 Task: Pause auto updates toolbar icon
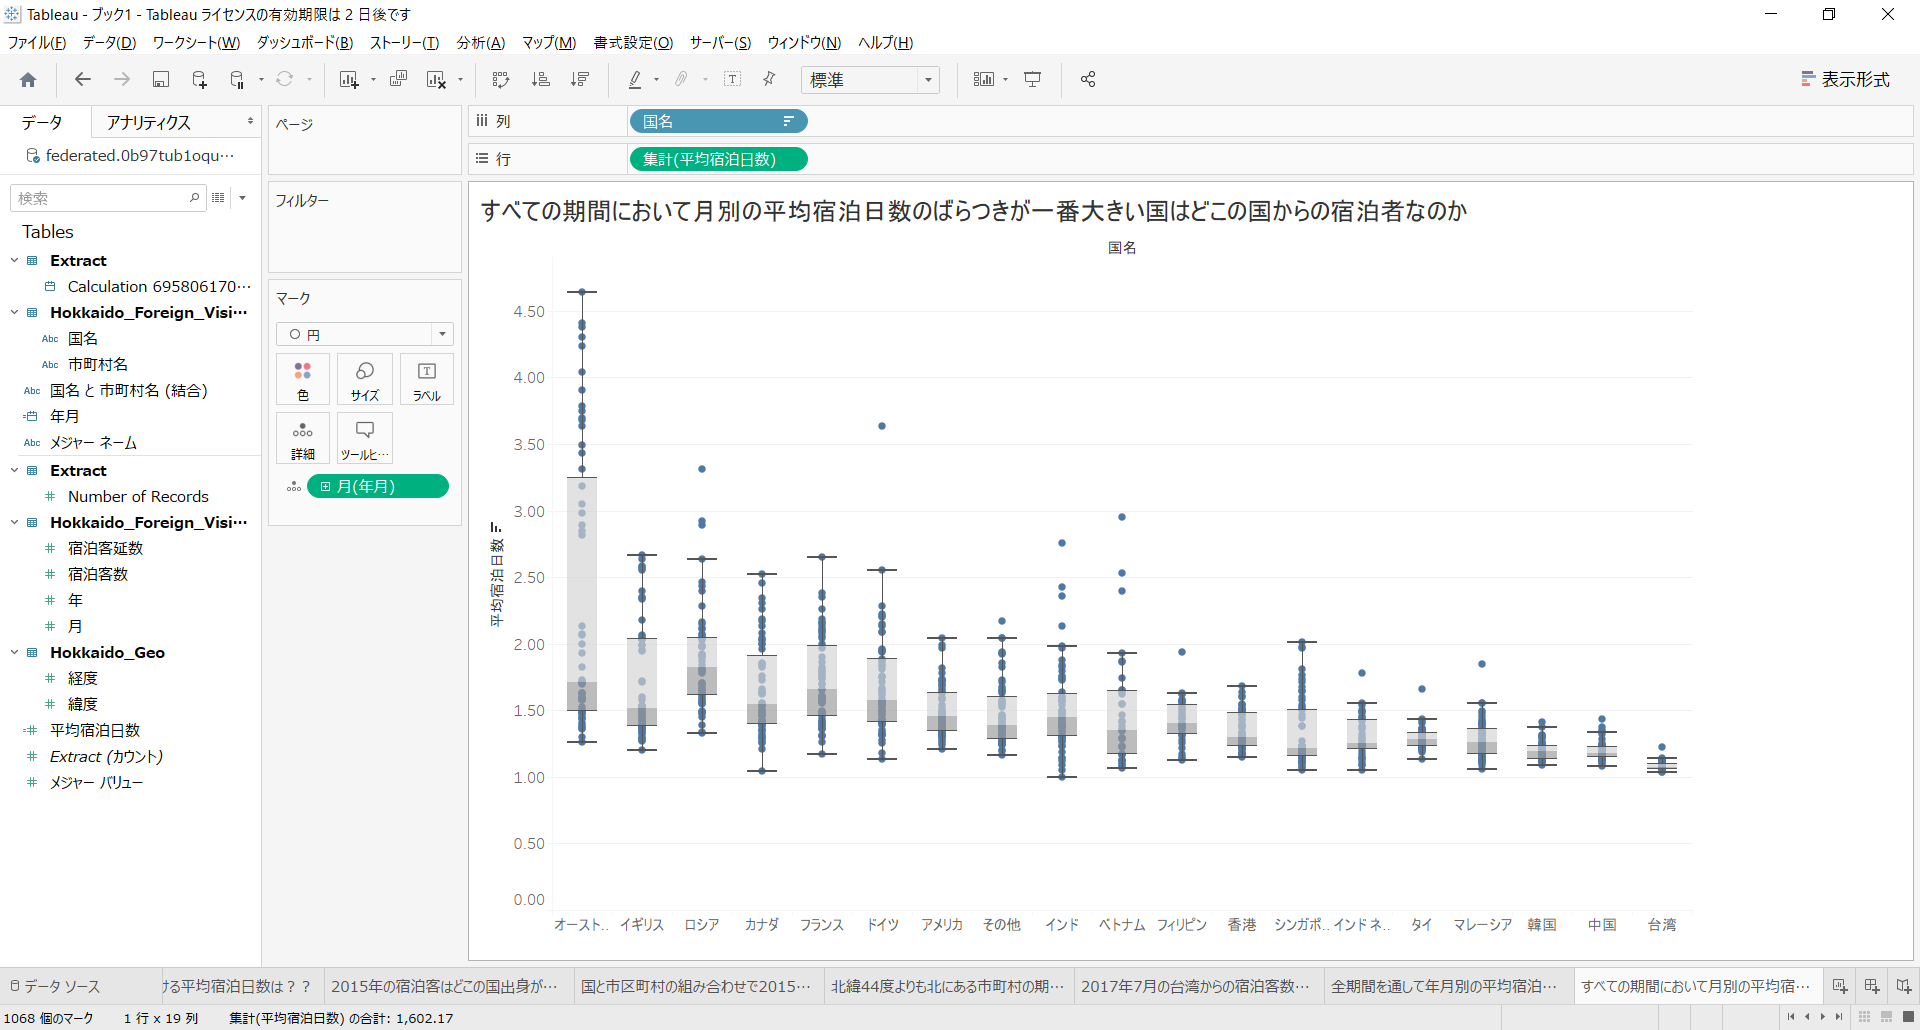238,80
